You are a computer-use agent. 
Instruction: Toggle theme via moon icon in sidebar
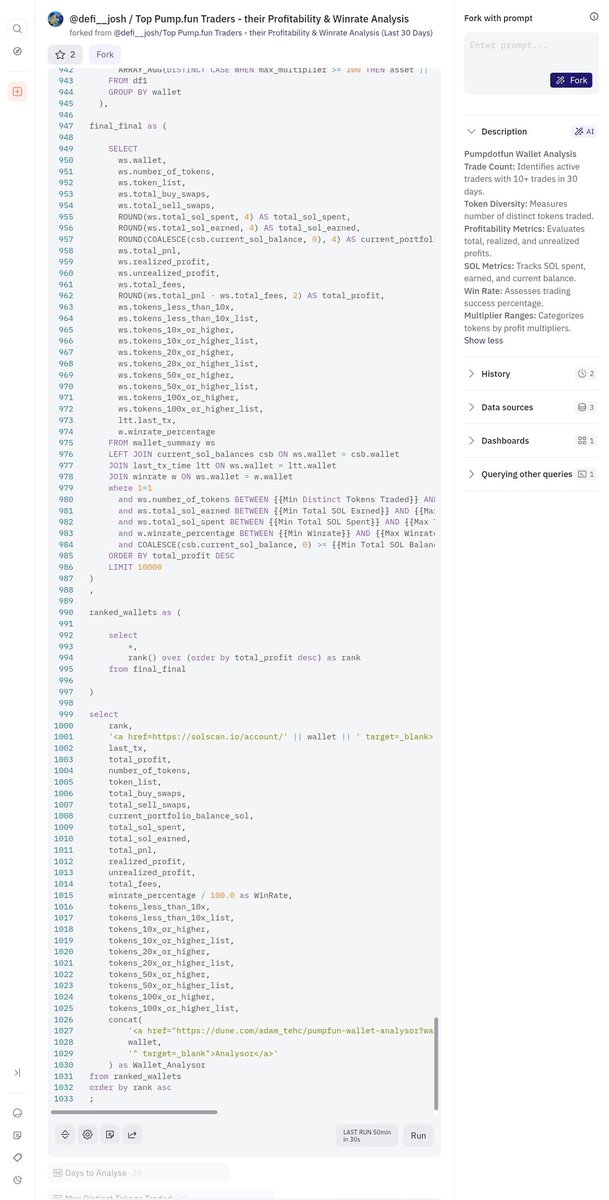pyautogui.click(x=17, y=1179)
